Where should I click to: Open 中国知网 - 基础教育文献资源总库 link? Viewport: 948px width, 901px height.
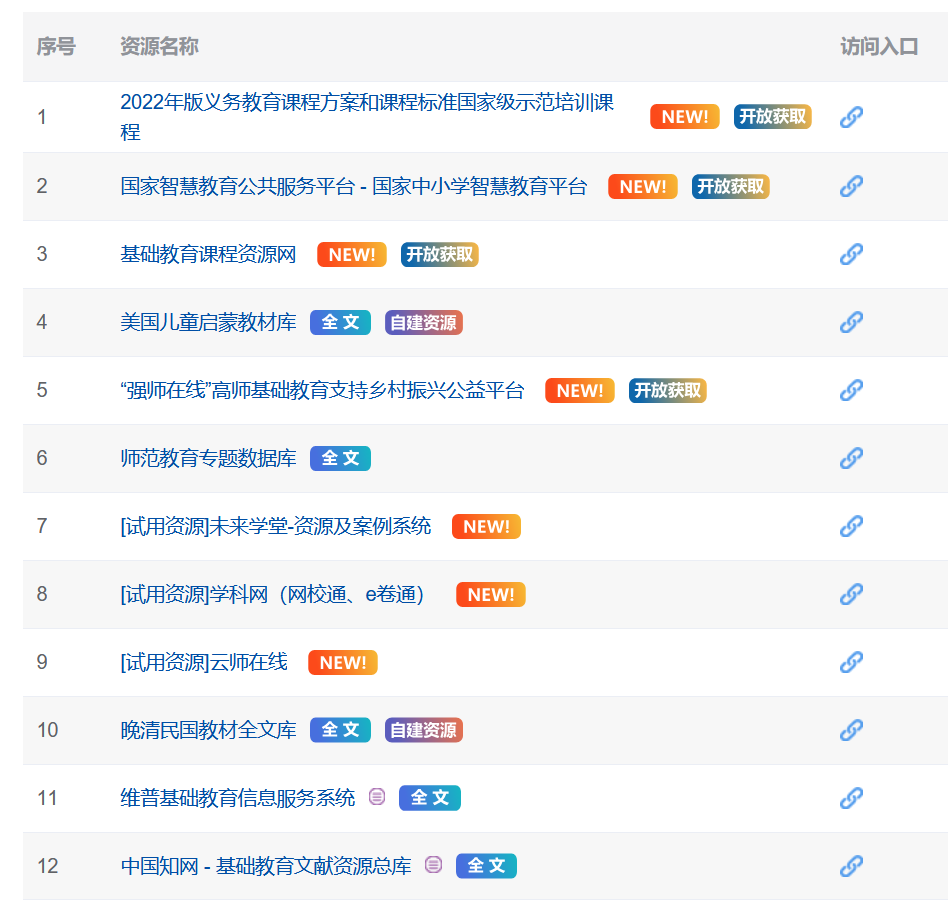266,866
